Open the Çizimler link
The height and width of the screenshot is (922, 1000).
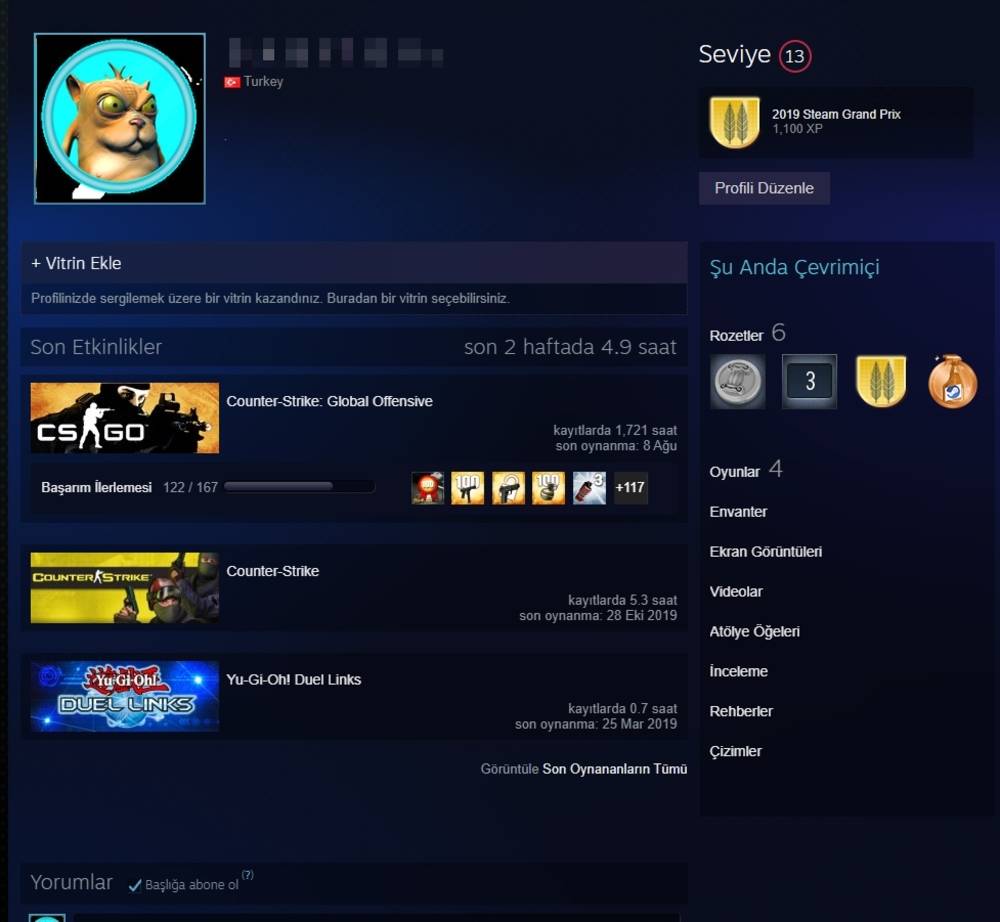735,751
